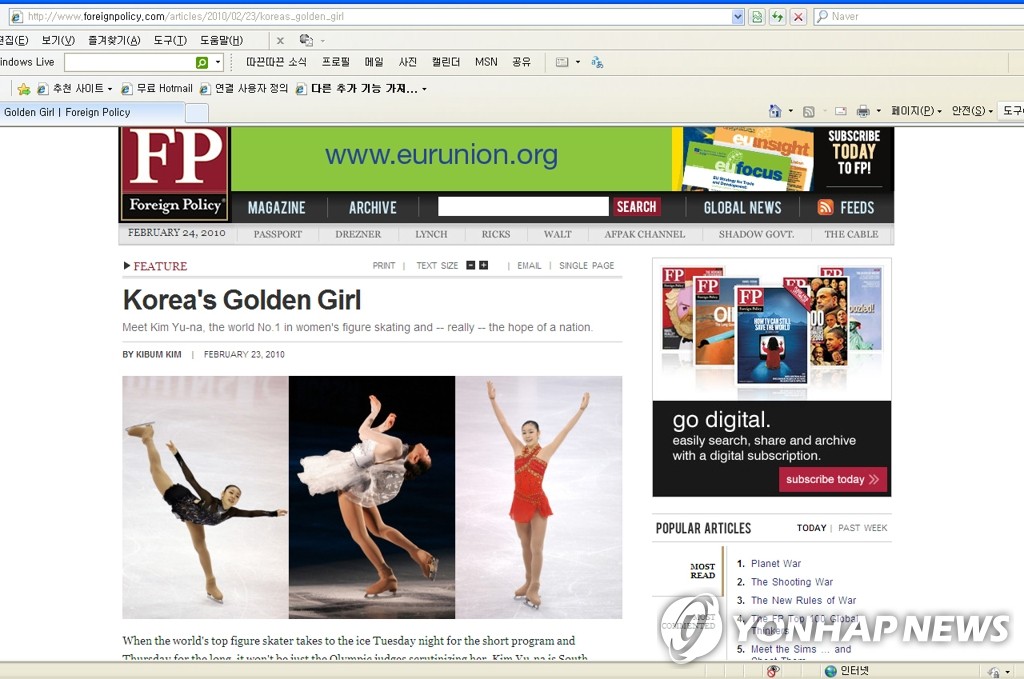Increase text size with plus icon
The width and height of the screenshot is (1024, 679).
coord(484,265)
